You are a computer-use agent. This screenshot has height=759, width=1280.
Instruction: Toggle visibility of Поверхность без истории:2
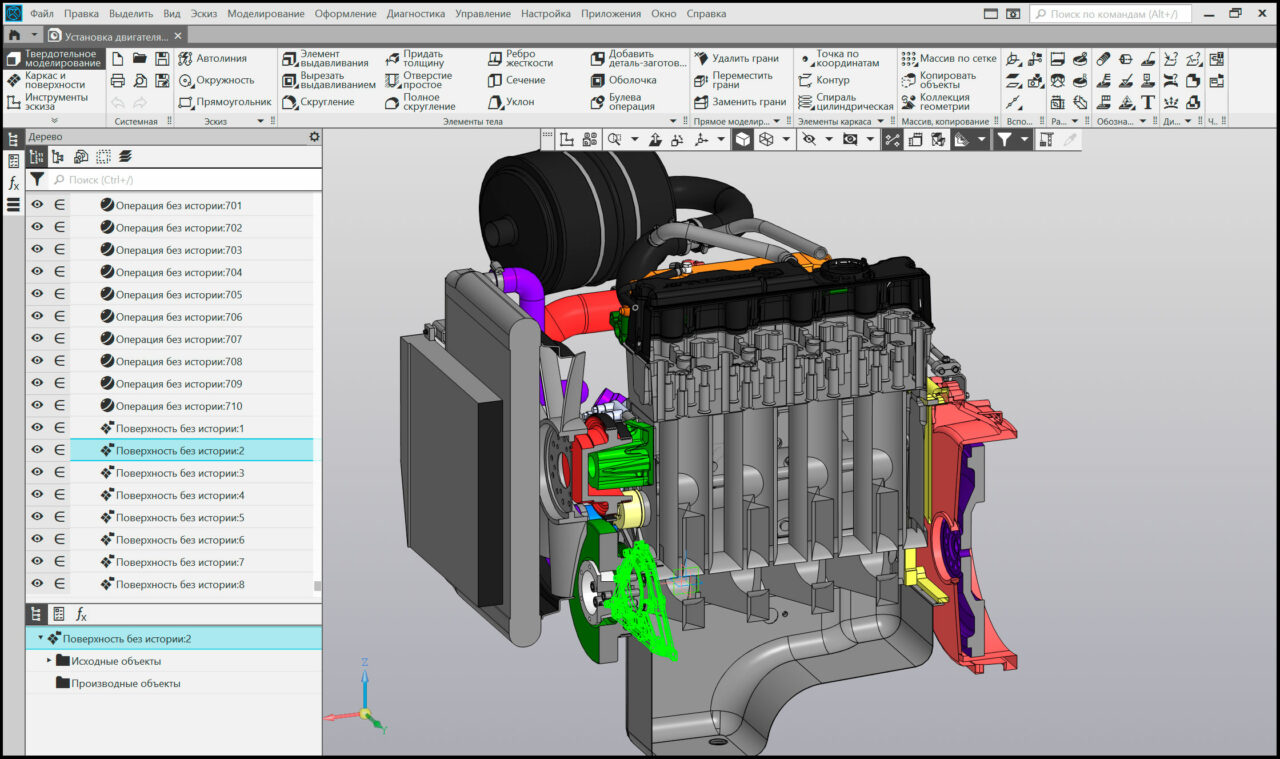pyautogui.click(x=37, y=450)
